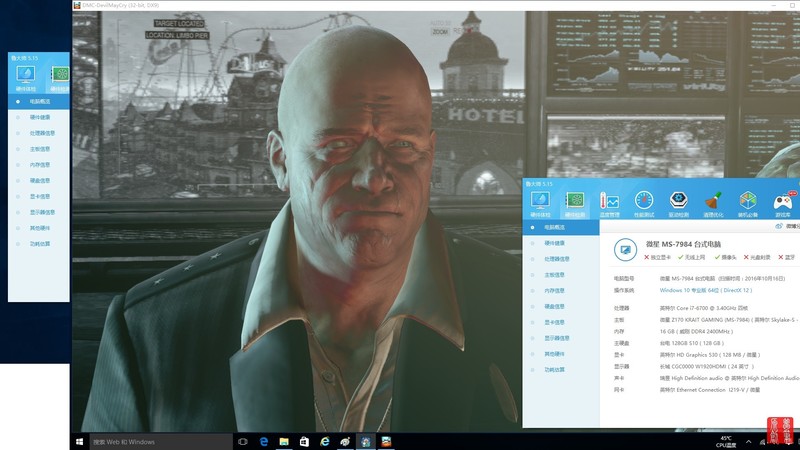This screenshot has width=800, height=450.
Task: Open File Explorer from the taskbar
Action: point(284,442)
